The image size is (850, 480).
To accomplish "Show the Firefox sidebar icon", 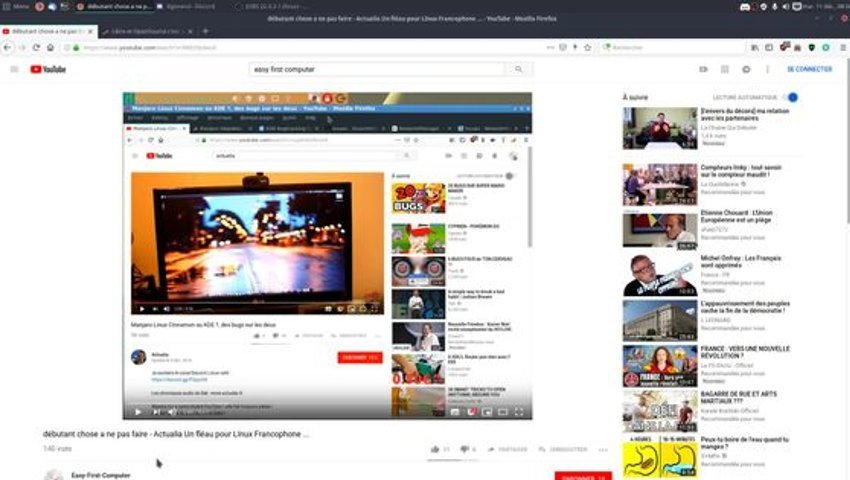I will coord(769,48).
